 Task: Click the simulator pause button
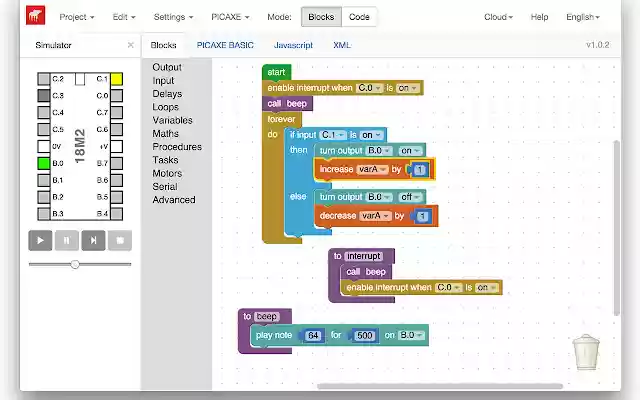(x=66, y=240)
